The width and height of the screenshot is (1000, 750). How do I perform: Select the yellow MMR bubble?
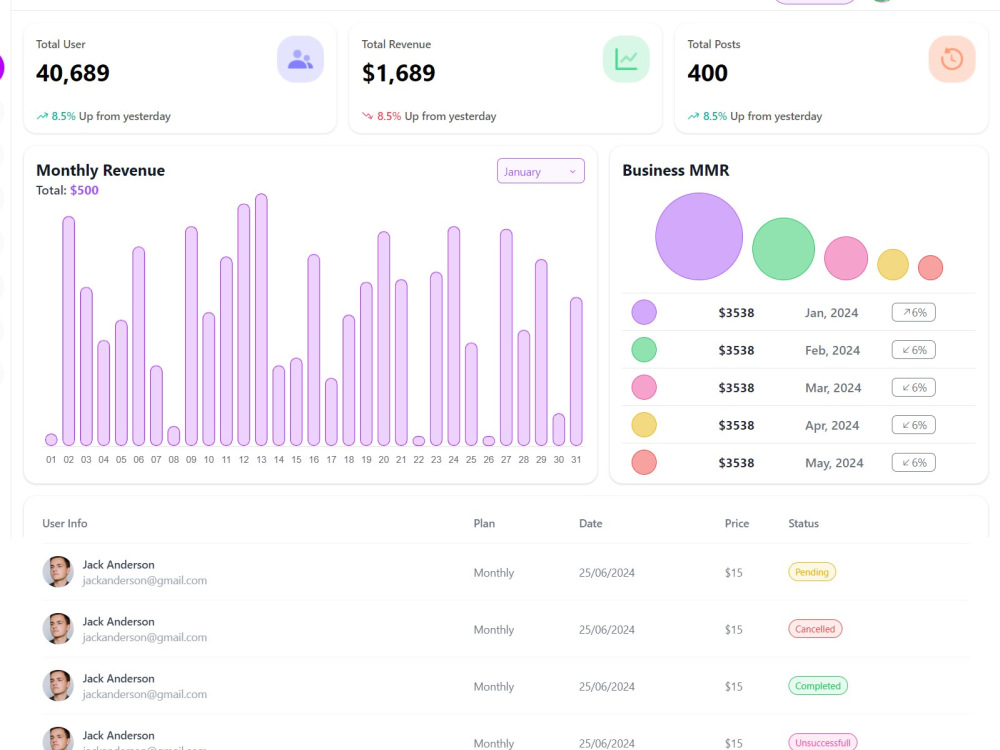(x=893, y=265)
